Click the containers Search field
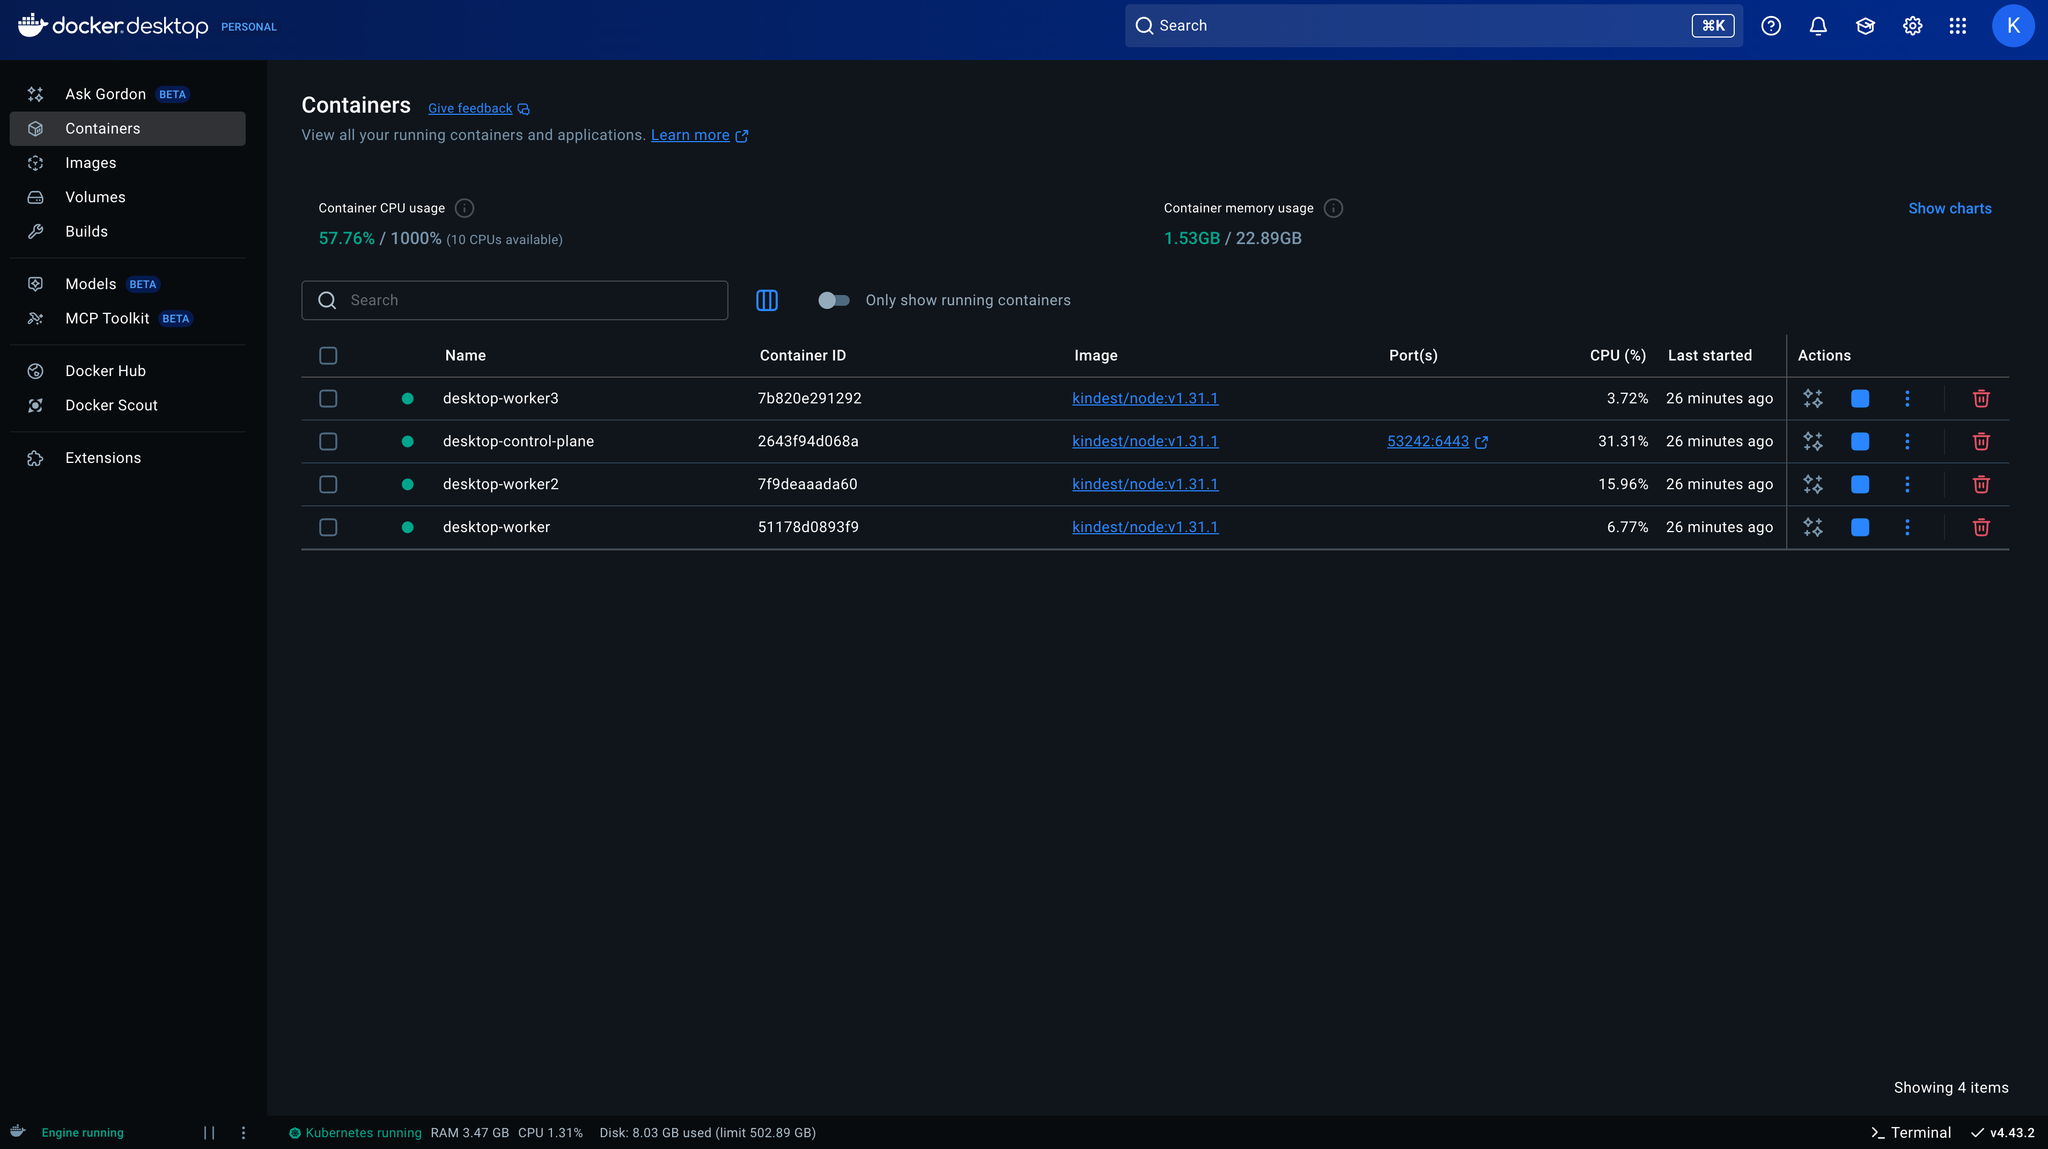This screenshot has width=2048, height=1149. pyautogui.click(x=514, y=300)
